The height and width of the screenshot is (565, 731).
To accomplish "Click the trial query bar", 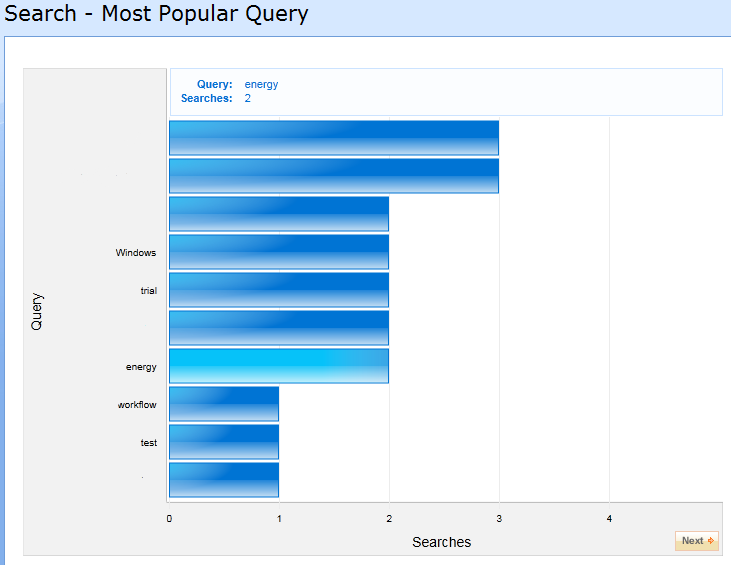I will 279,290.
